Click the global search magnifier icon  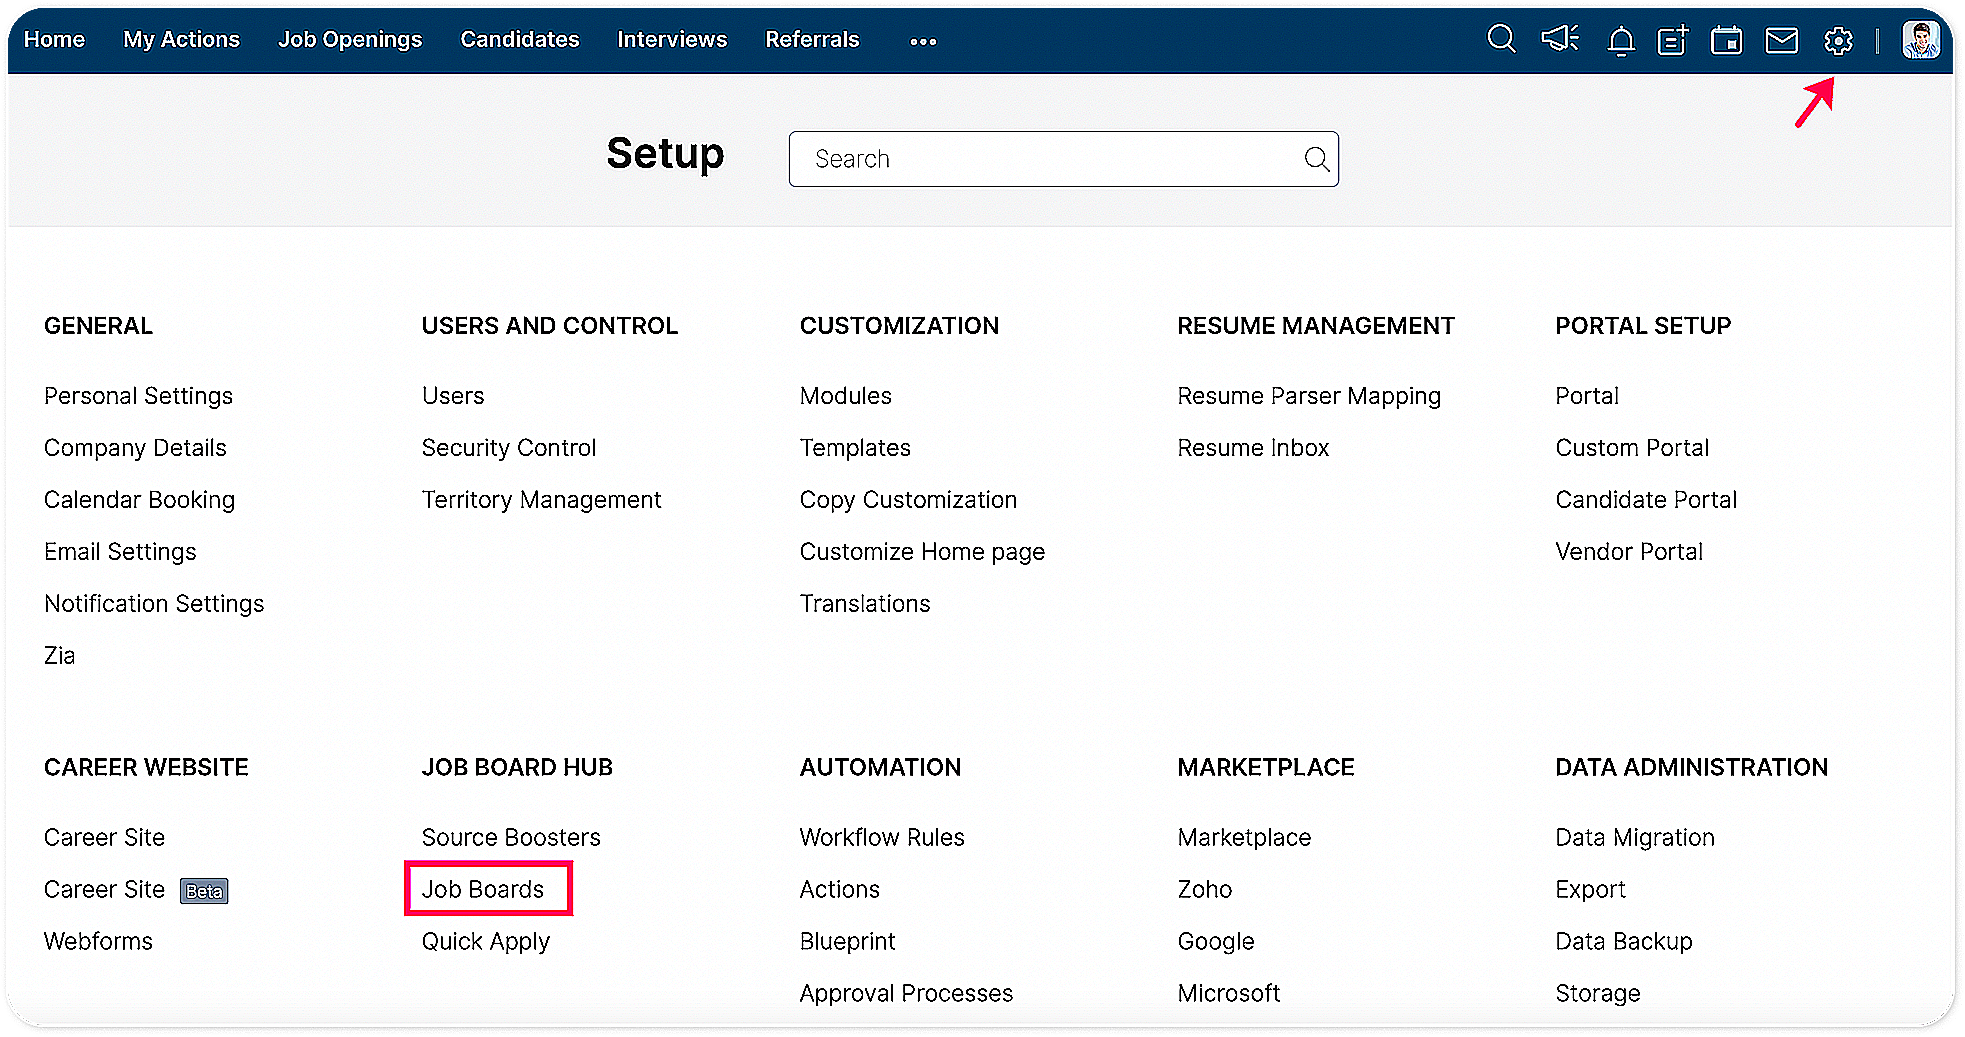(x=1501, y=40)
